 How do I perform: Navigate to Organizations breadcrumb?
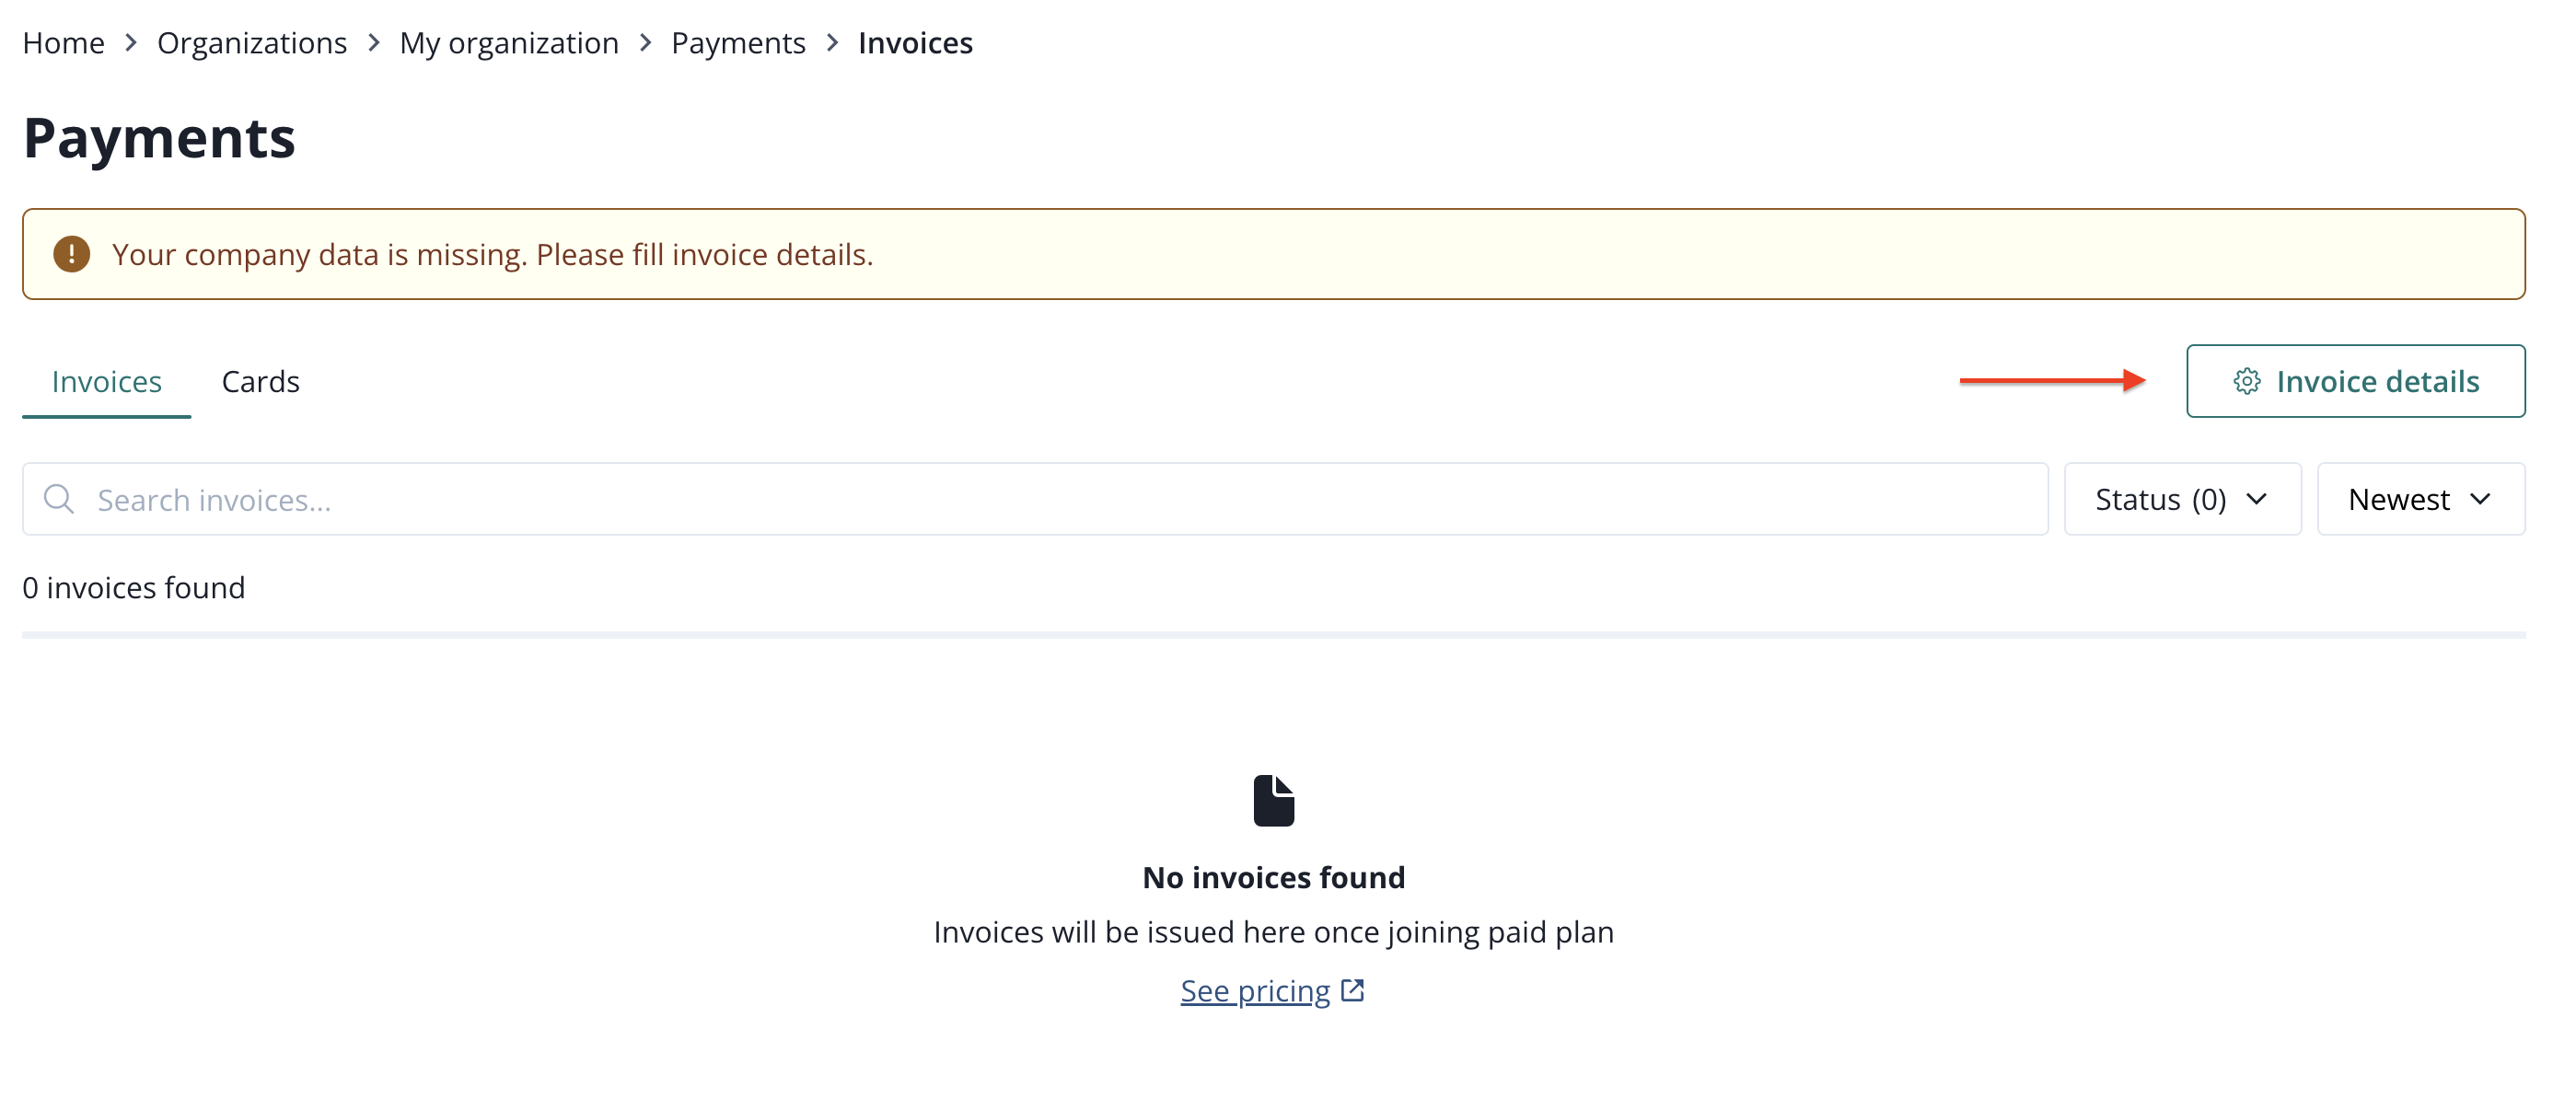(251, 43)
